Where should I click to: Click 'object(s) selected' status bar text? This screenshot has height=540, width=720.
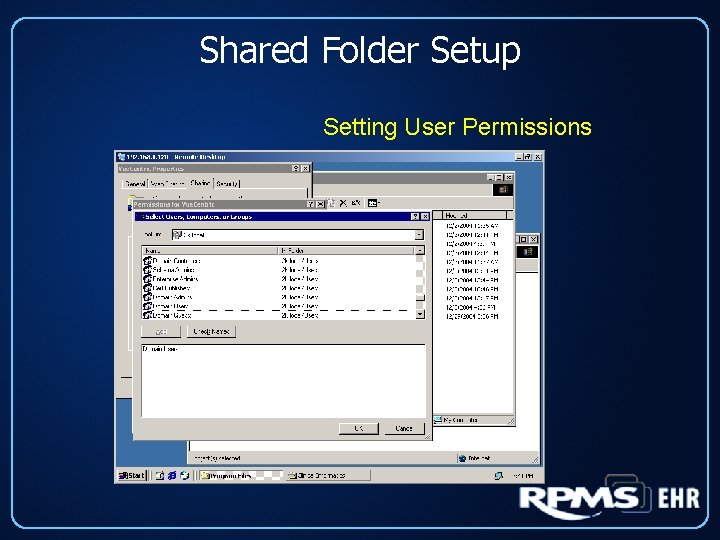point(217,458)
